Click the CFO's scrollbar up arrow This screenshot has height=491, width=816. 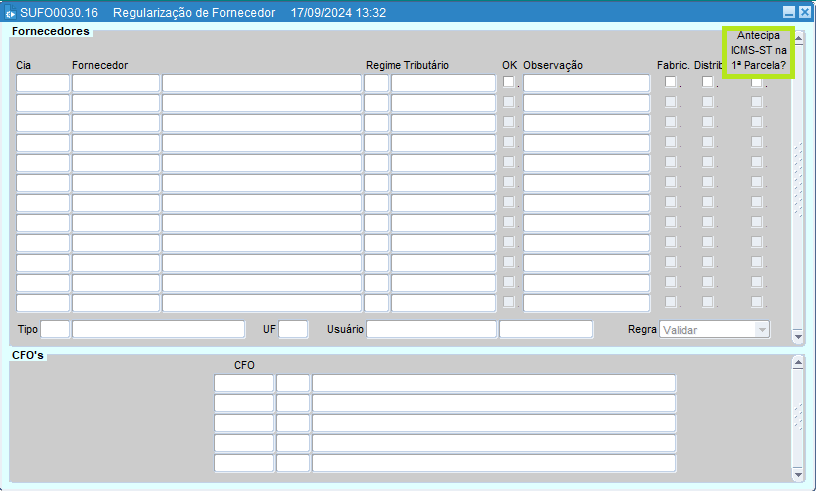click(798, 364)
